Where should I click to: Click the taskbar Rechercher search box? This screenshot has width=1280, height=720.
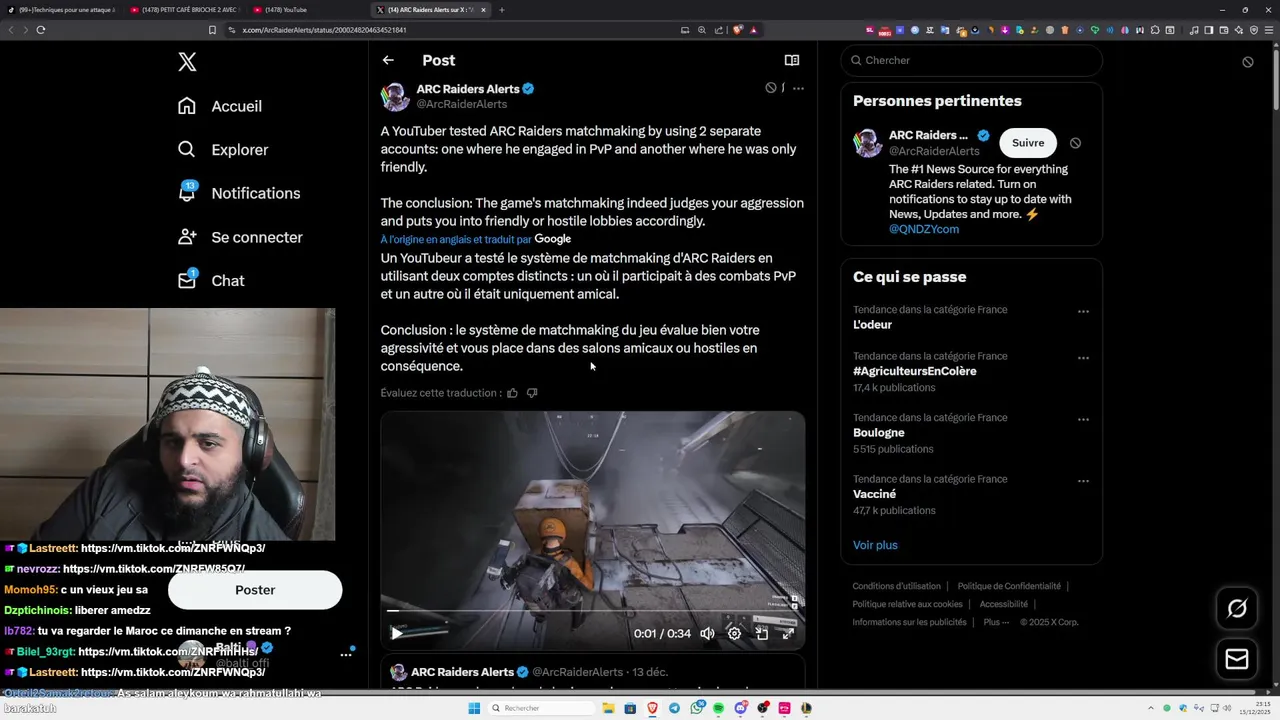(540, 708)
